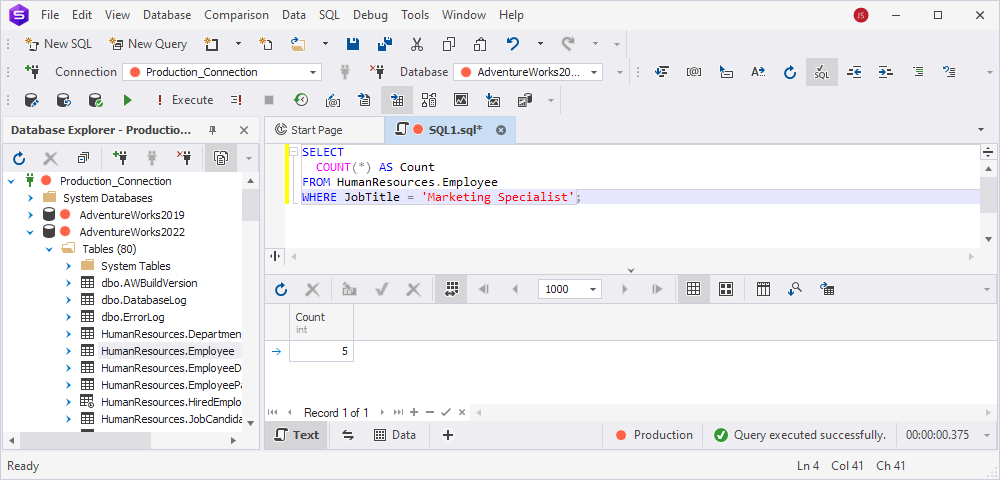This screenshot has width=1000, height=480.
Task: Click the New Query button
Action: point(149,44)
